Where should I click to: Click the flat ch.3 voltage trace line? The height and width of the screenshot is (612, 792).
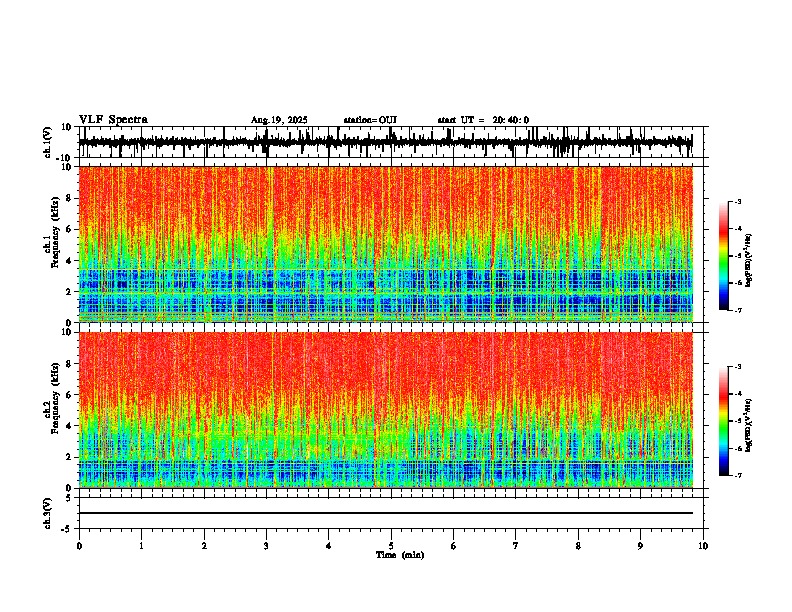click(x=386, y=513)
